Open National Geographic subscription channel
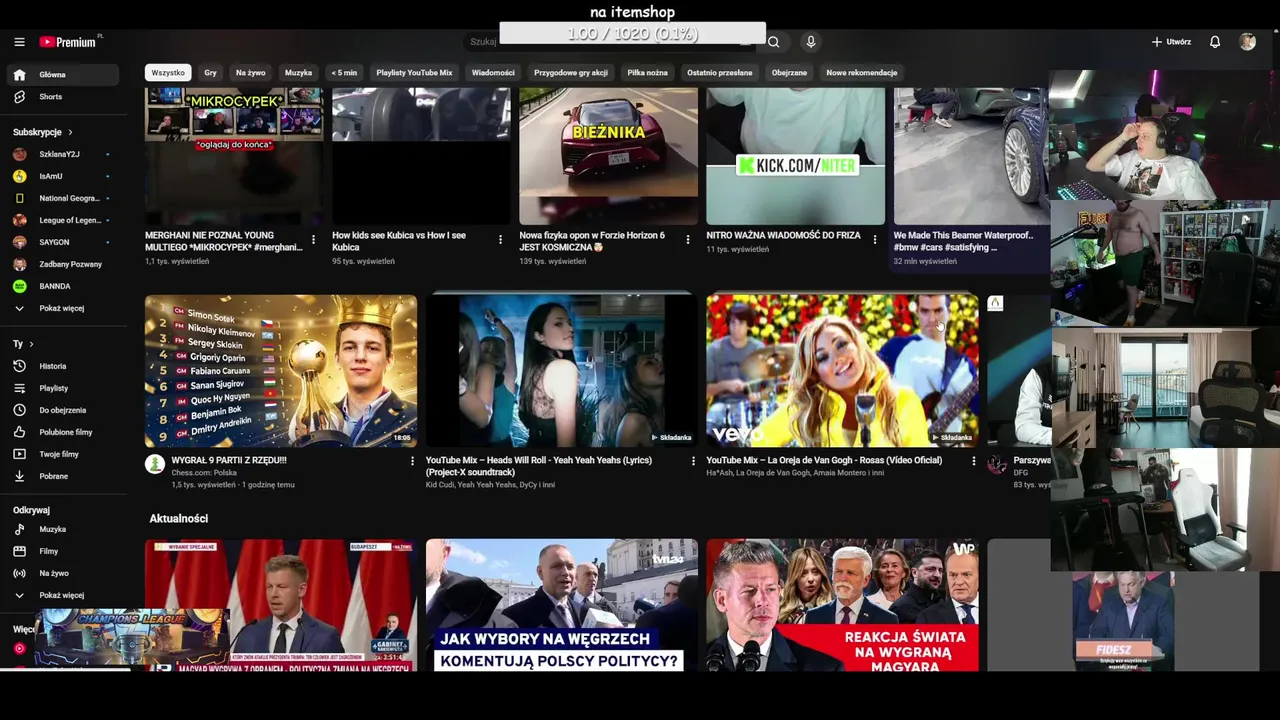 point(62,198)
